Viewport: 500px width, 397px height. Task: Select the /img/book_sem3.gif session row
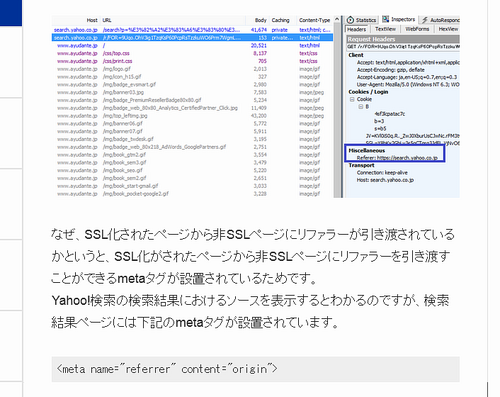(192, 163)
